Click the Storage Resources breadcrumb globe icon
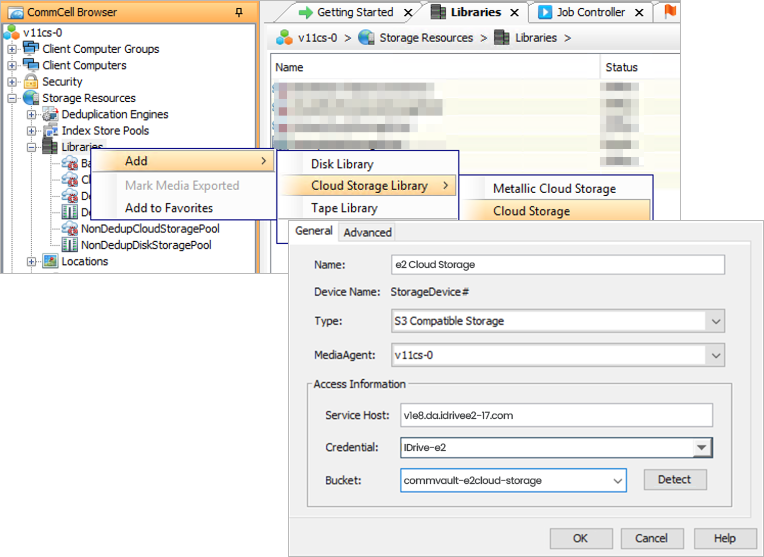 [x=366, y=38]
